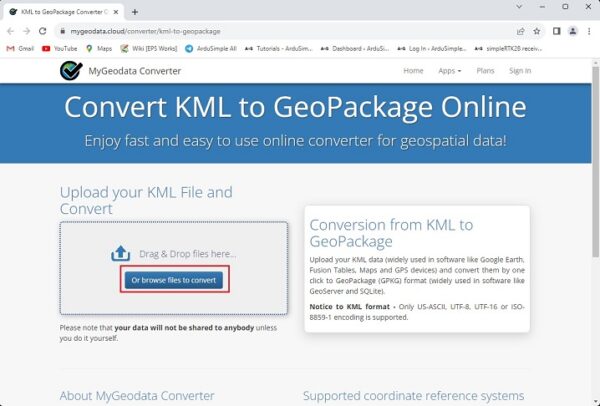Expand the Apps dropdown menu
The image size is (600, 406).
pos(450,71)
